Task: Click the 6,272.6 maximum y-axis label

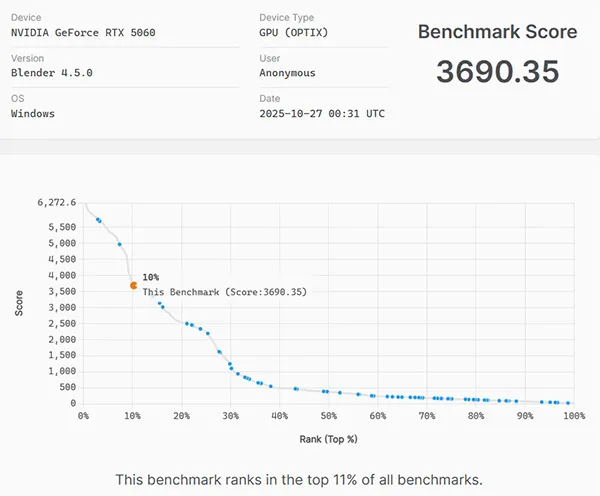Action: click(x=57, y=202)
